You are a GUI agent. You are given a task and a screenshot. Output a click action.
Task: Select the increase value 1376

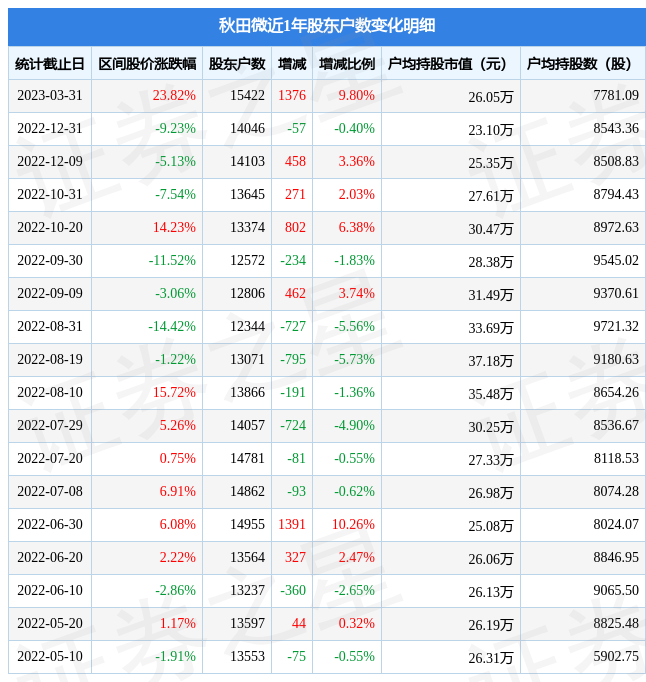click(x=292, y=95)
